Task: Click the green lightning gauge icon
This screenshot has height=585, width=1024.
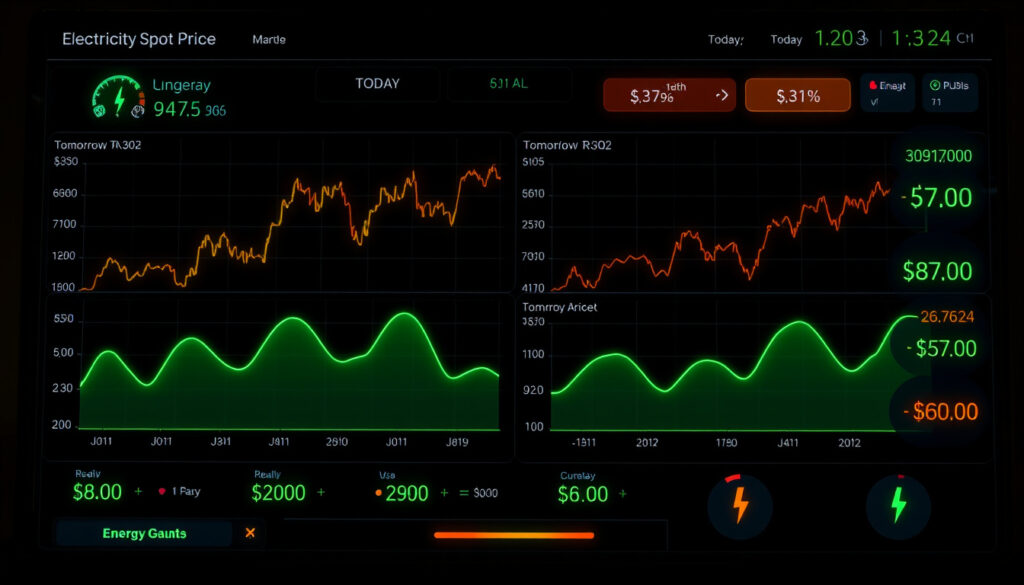Action: [118, 98]
